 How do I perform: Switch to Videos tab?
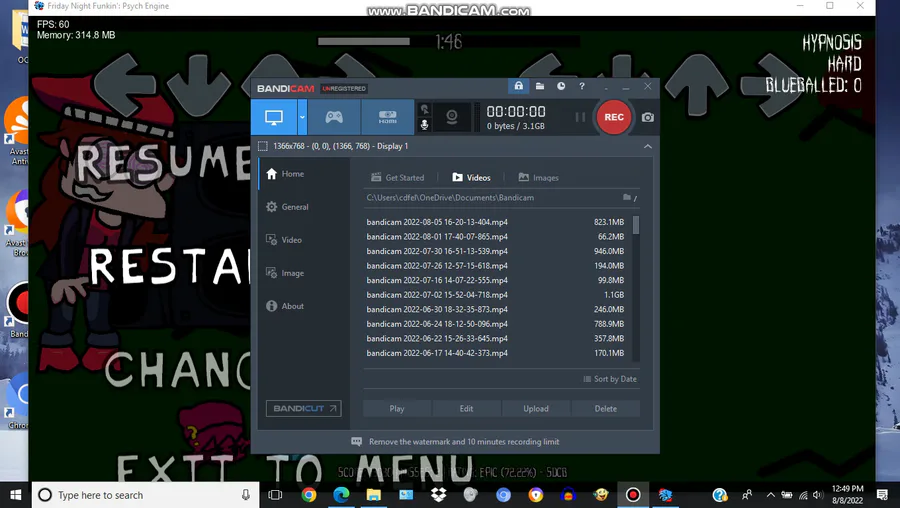pos(471,178)
